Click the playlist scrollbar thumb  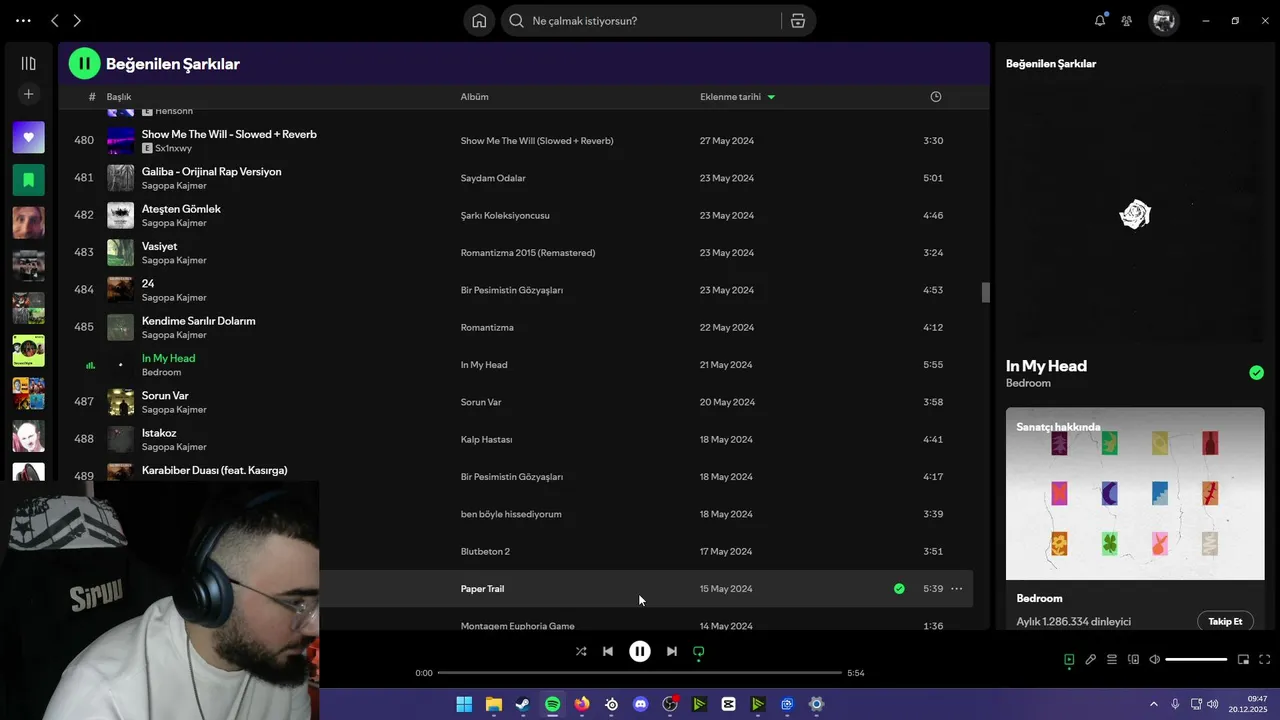(x=985, y=293)
